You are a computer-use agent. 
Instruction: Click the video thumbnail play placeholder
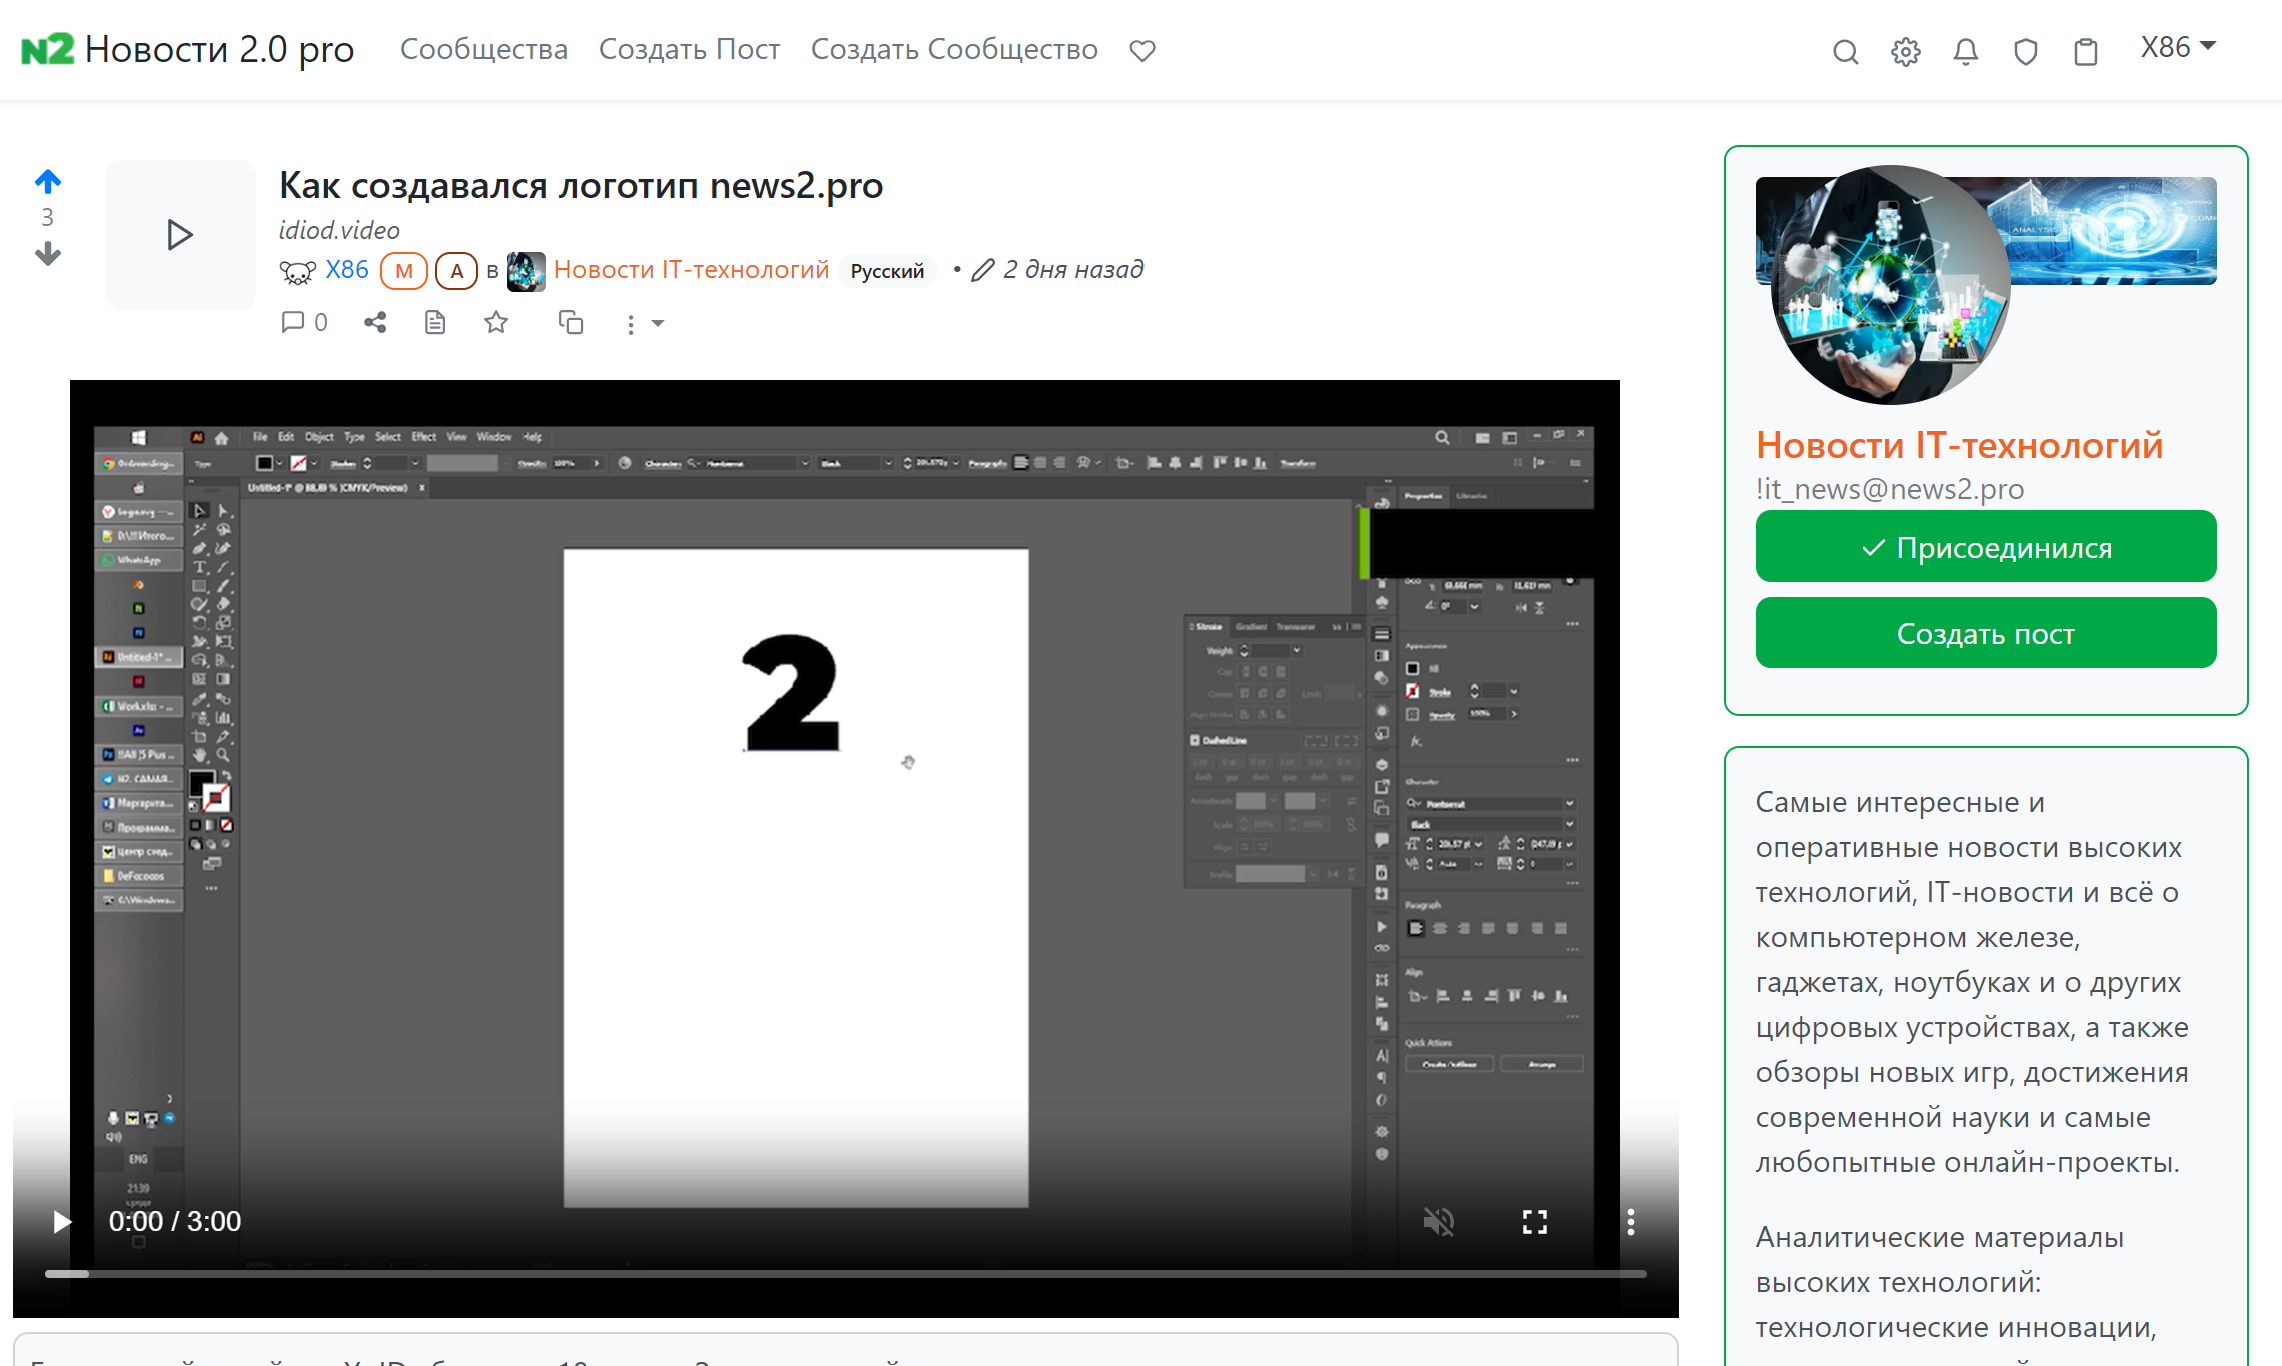[x=181, y=235]
